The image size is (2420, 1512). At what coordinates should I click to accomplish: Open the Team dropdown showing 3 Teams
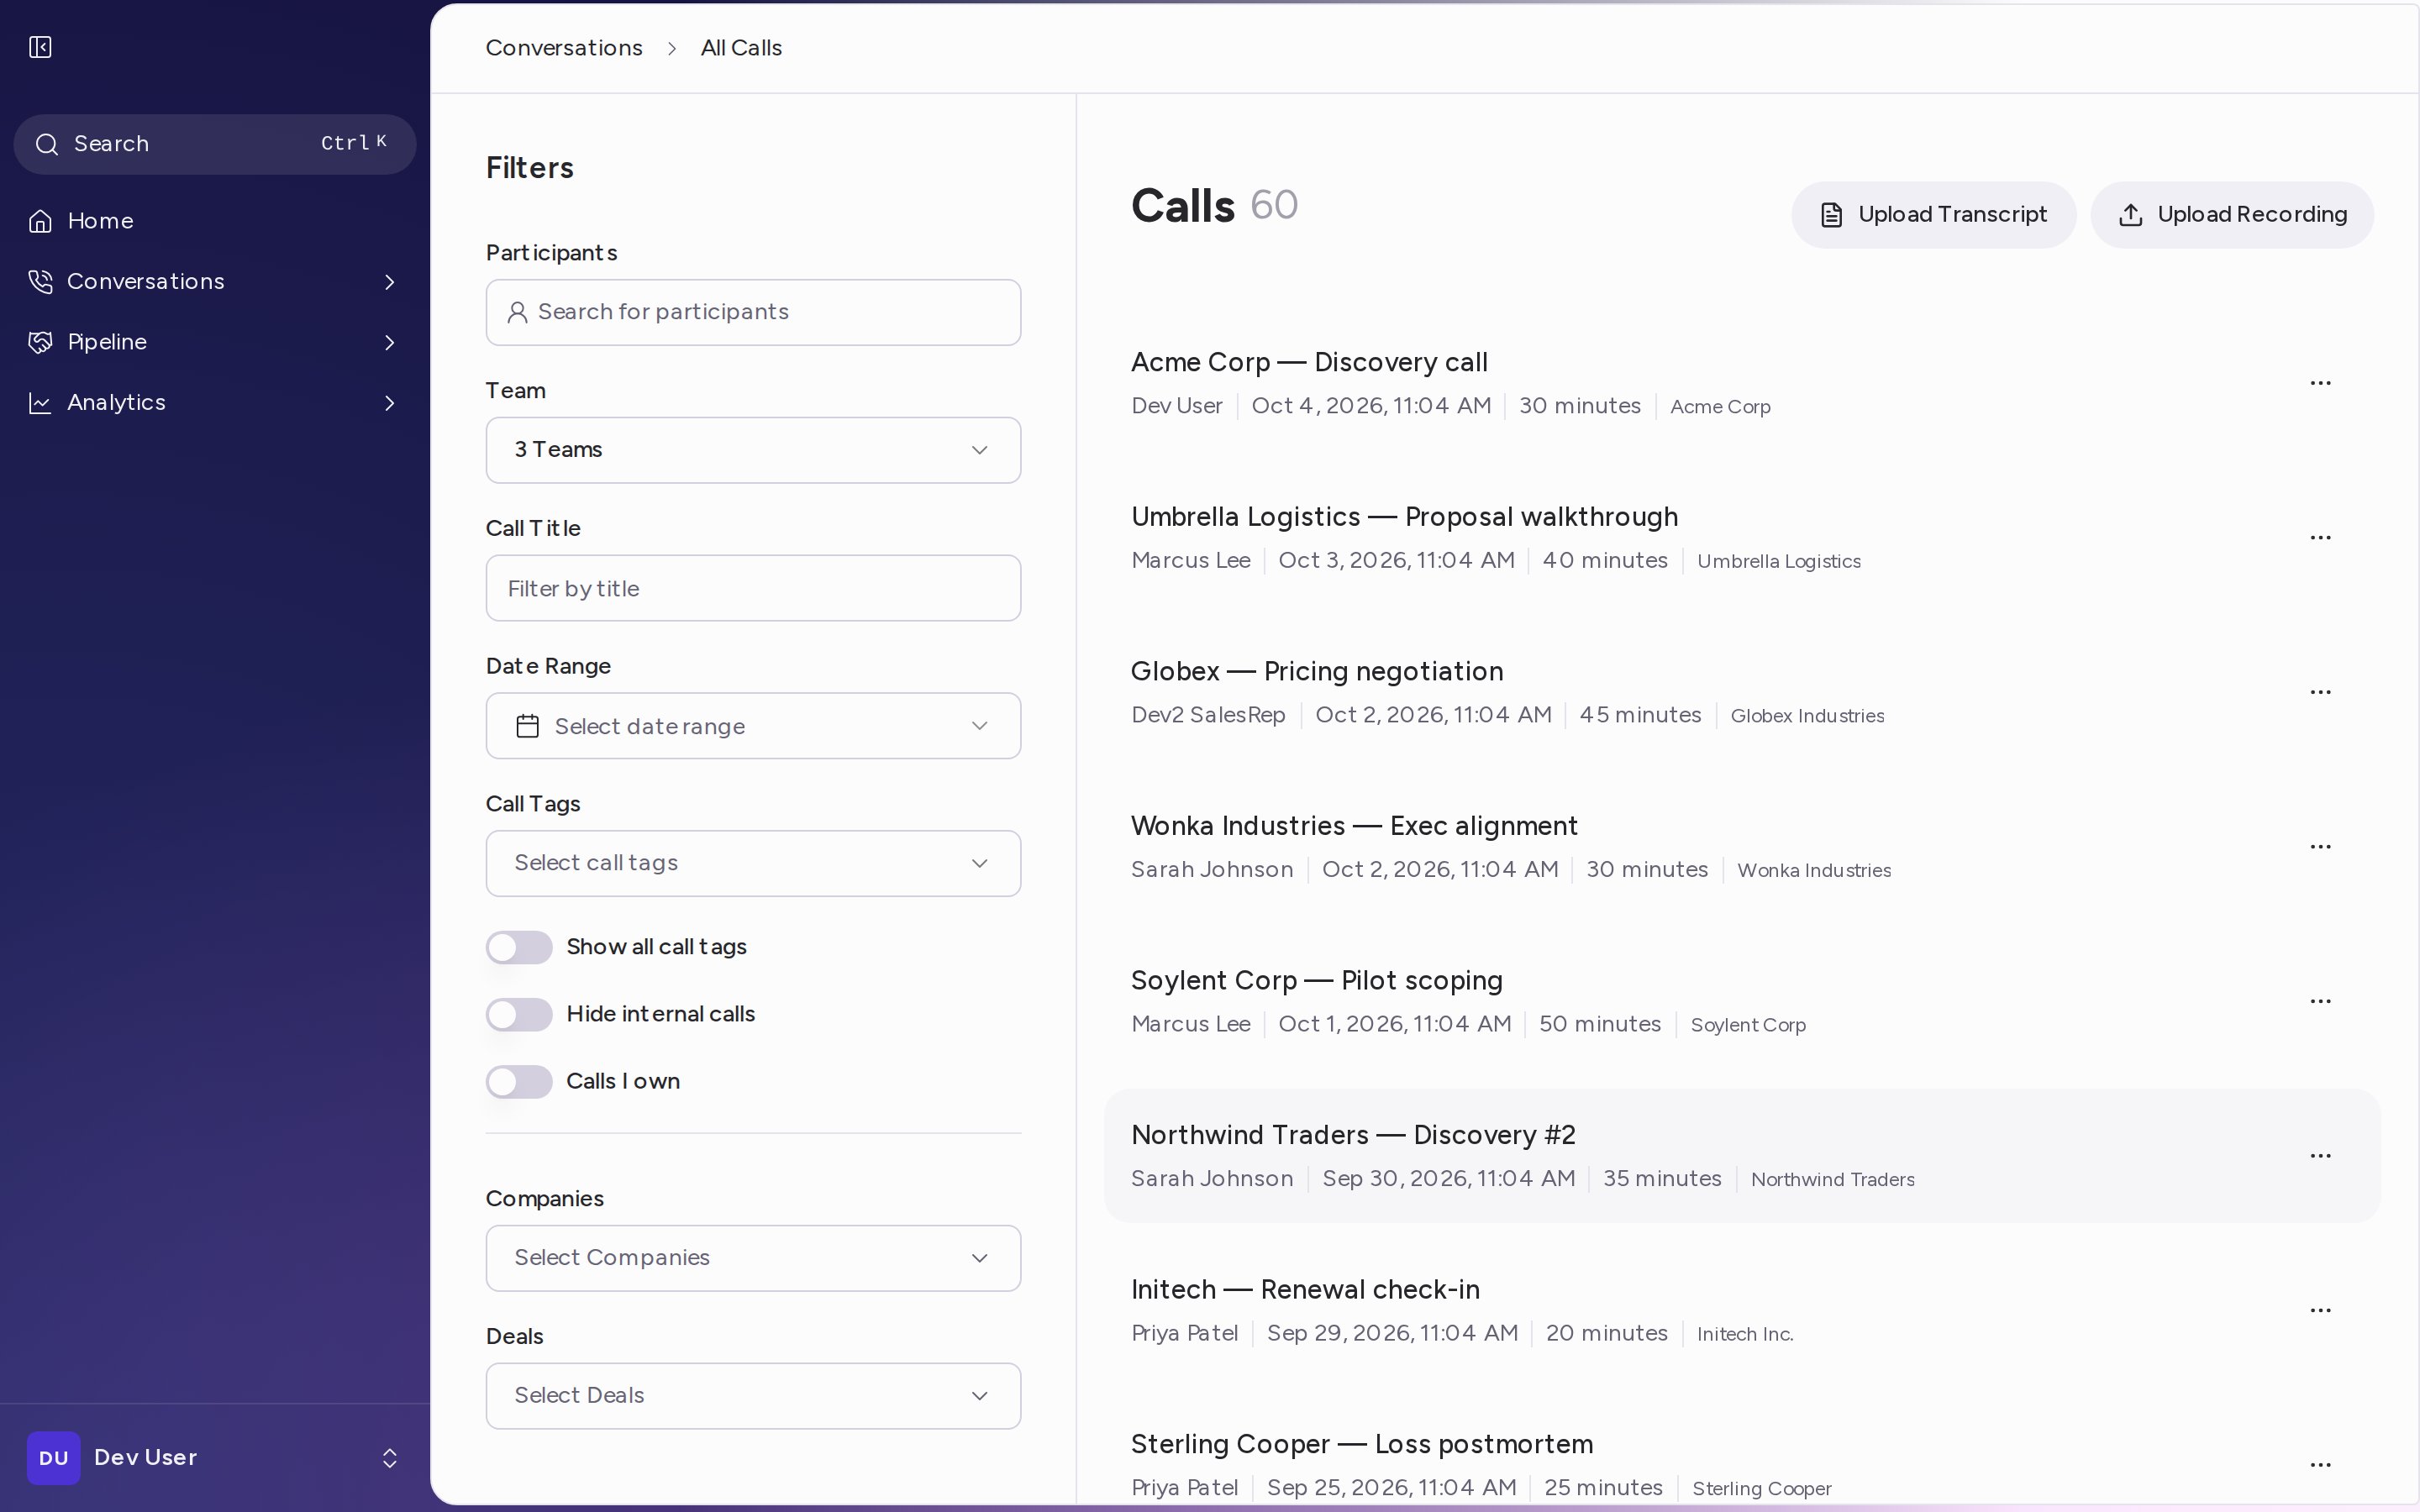[x=753, y=450]
